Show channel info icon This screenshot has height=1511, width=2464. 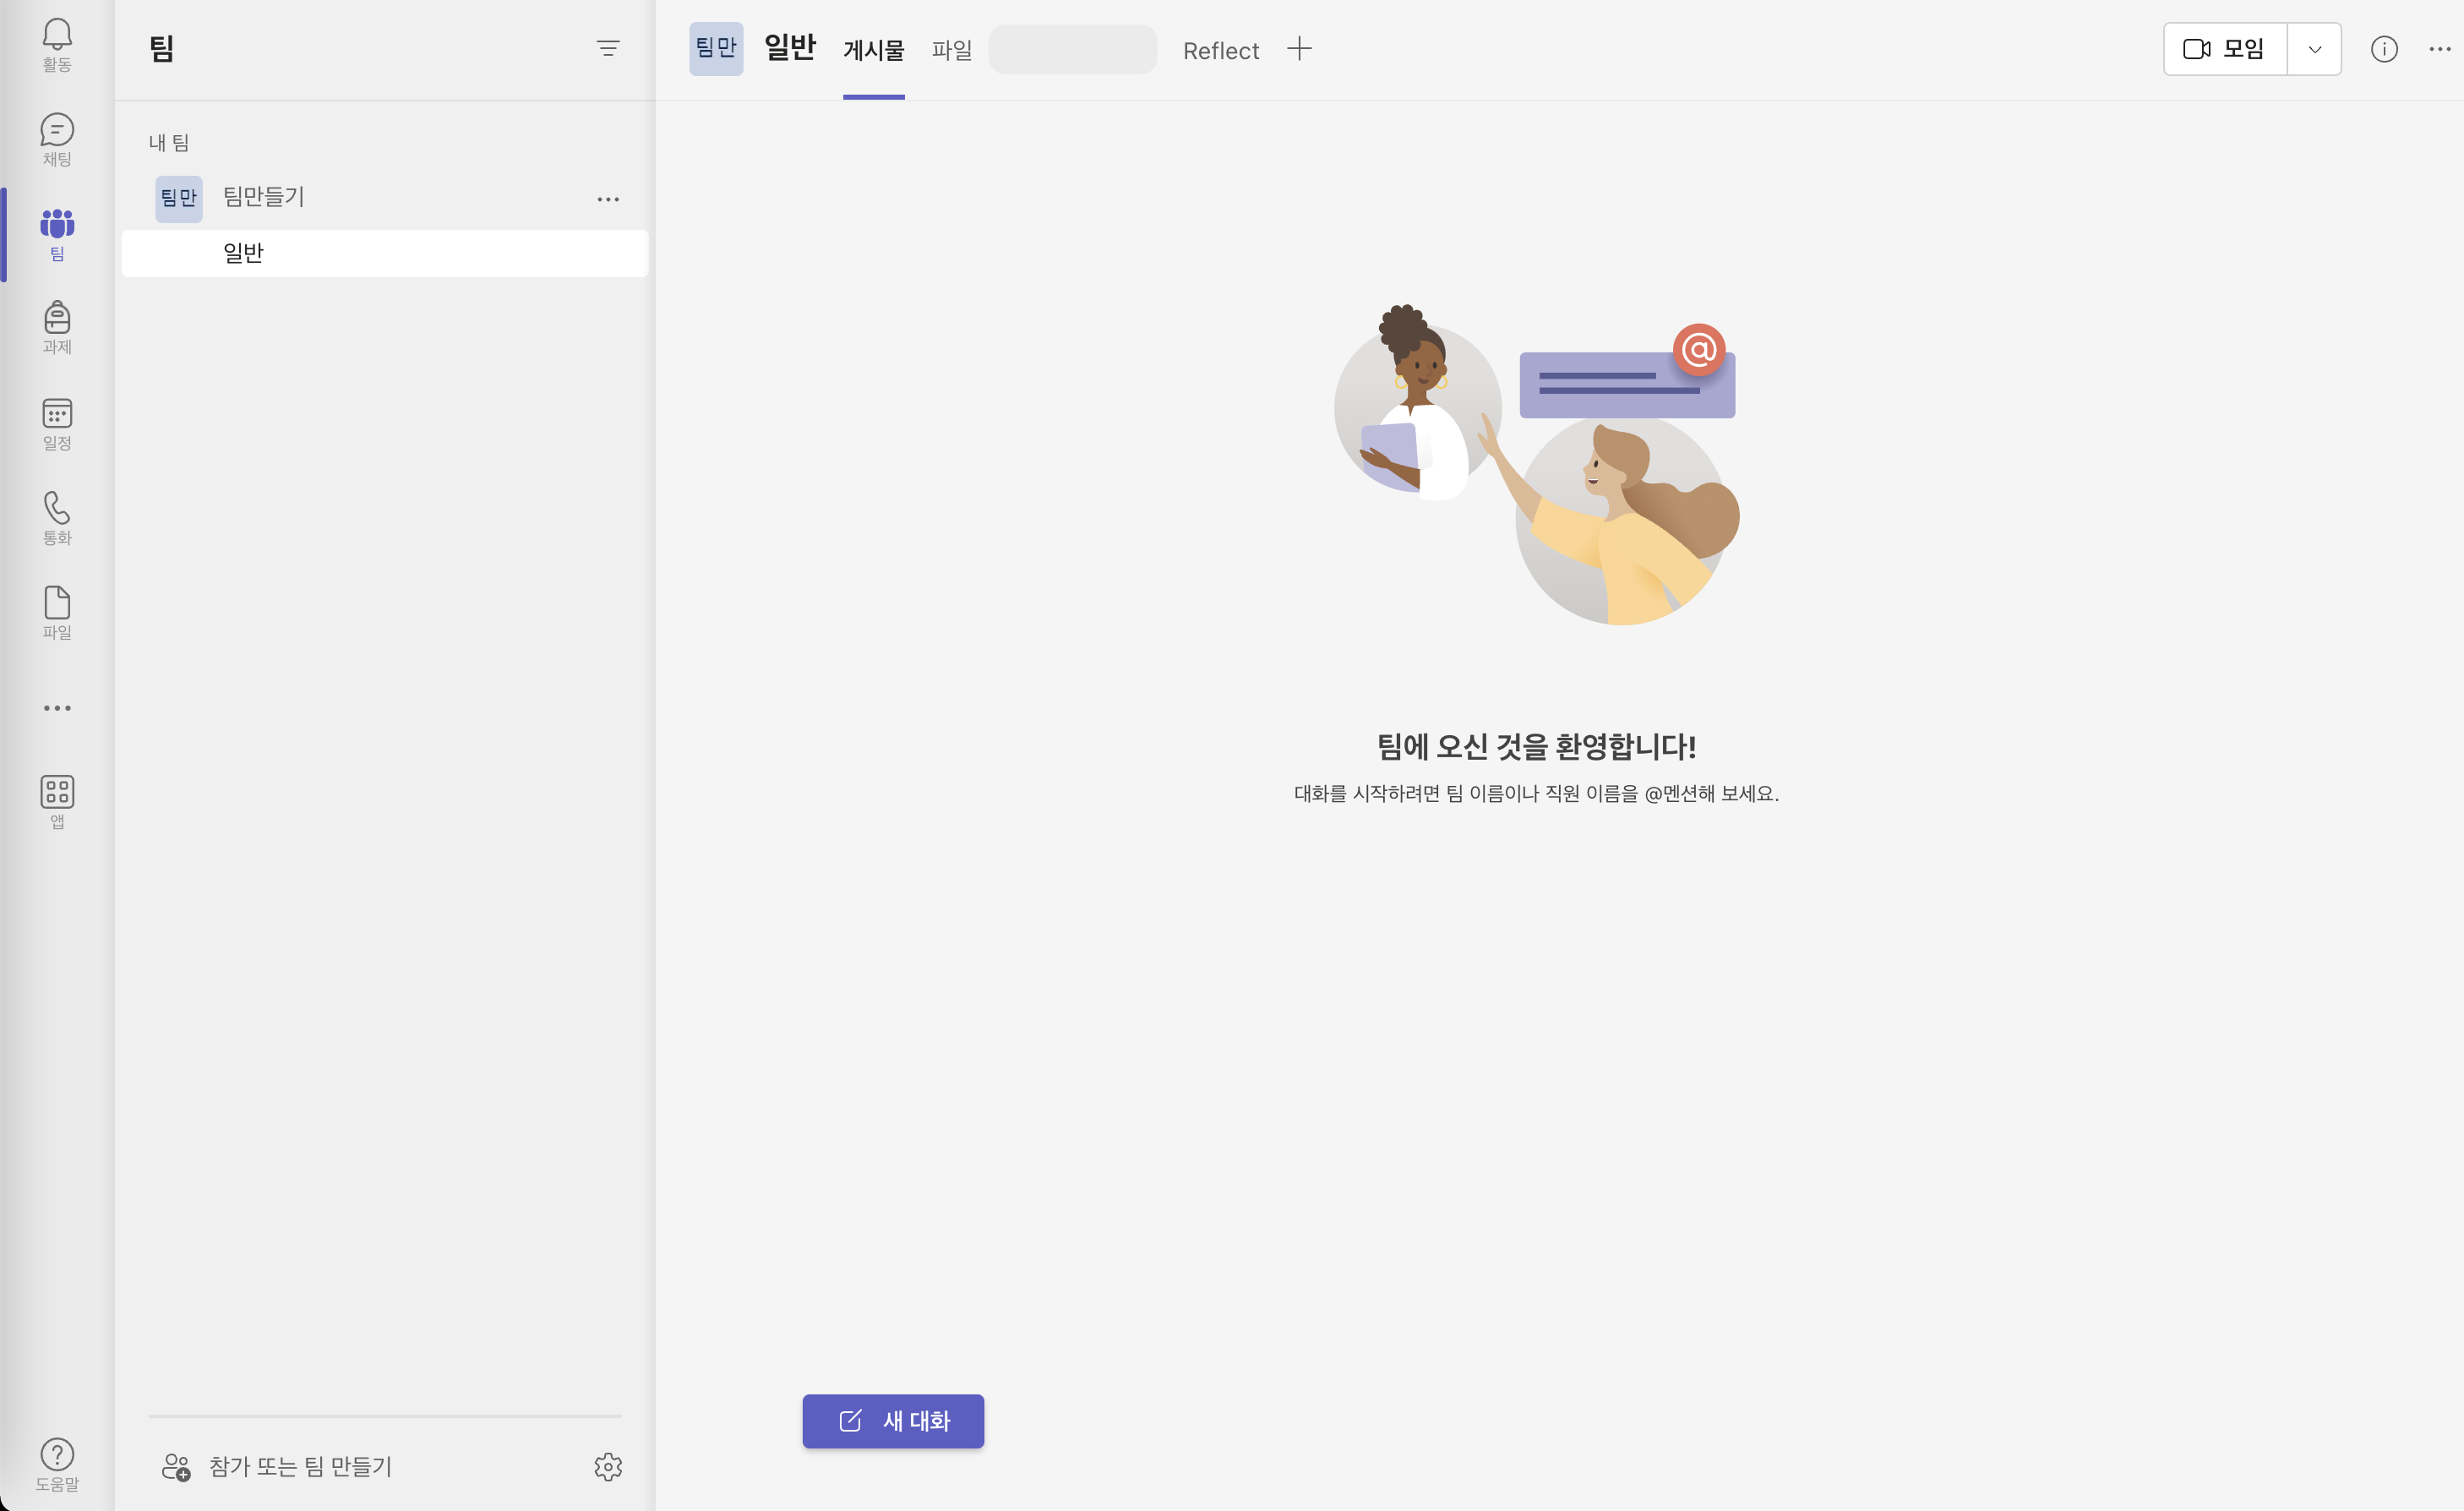pos(2384,49)
